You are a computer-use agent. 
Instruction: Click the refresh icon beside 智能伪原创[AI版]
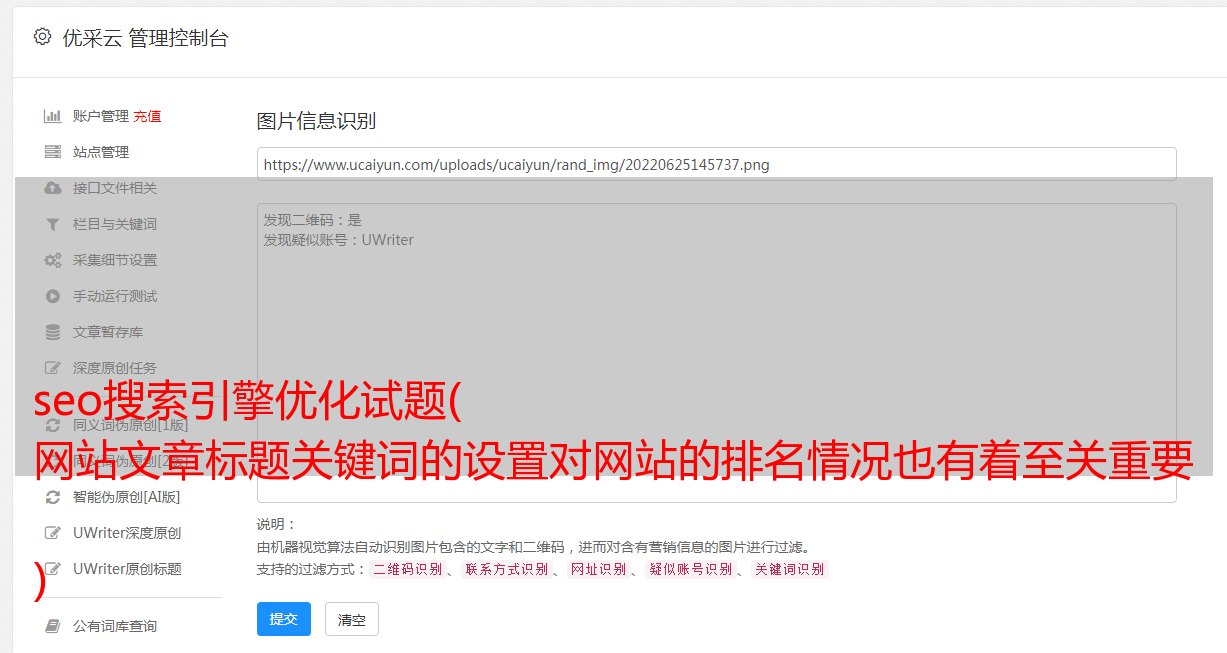tap(53, 497)
